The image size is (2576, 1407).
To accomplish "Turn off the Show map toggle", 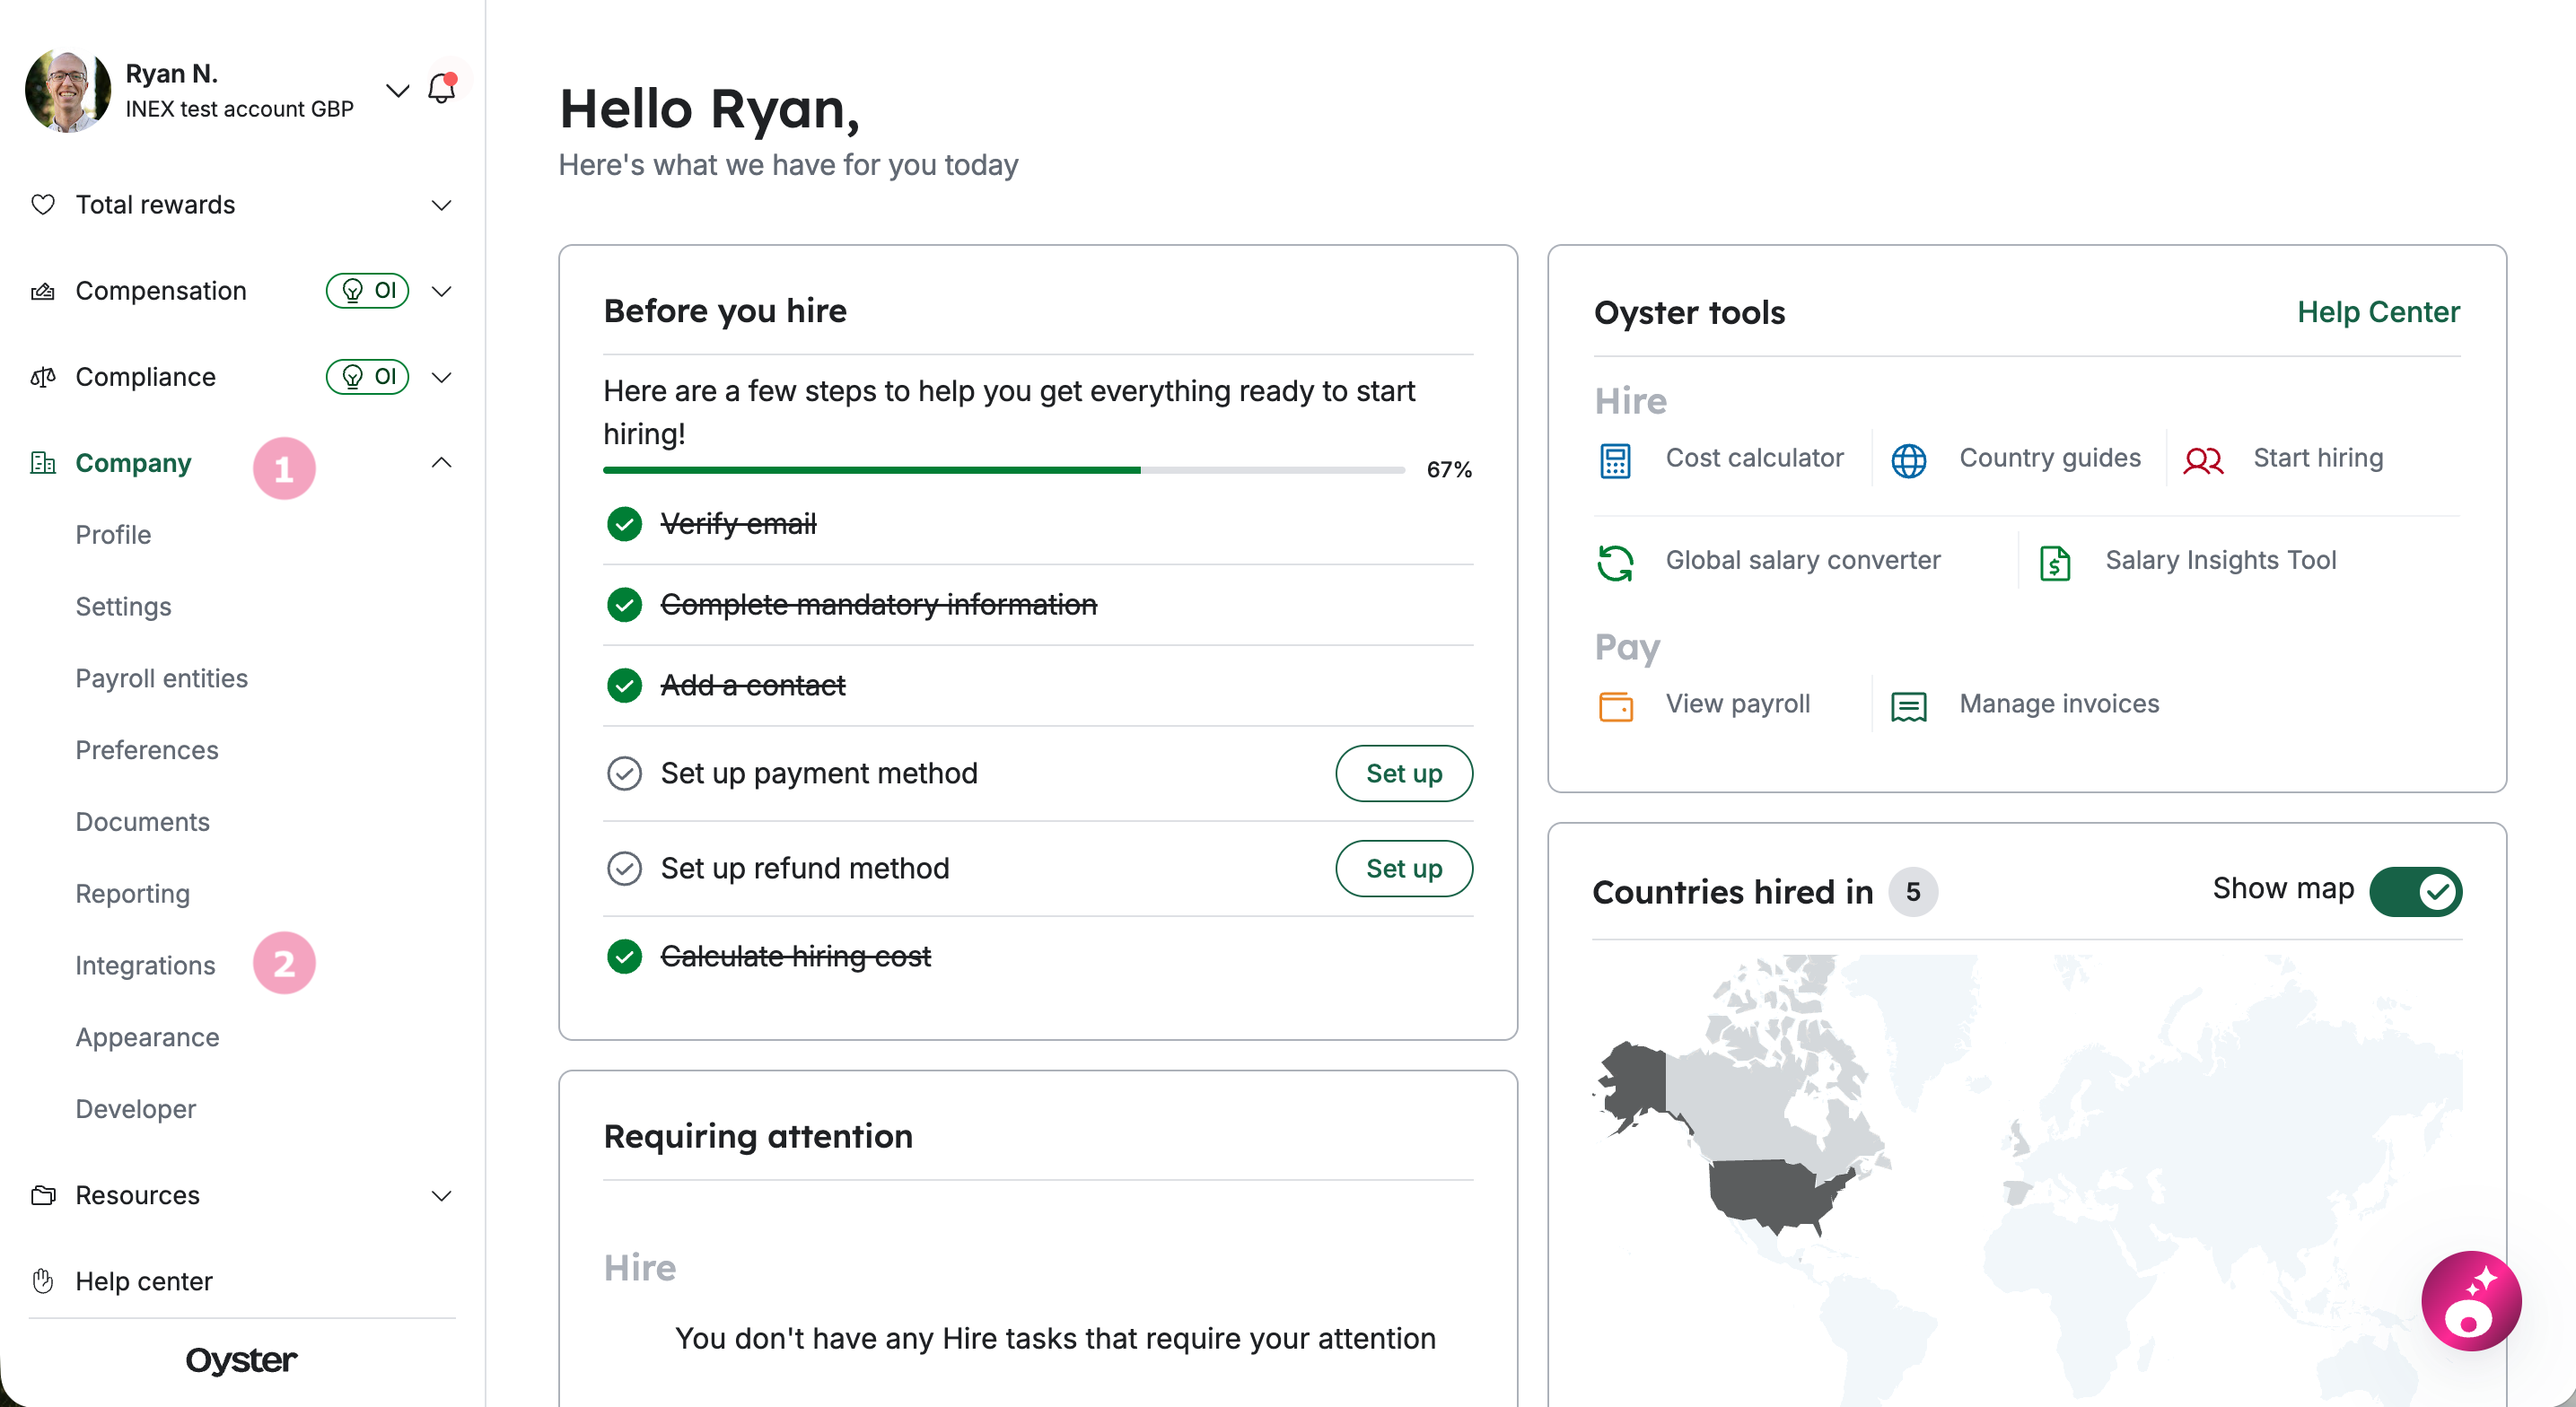I will click(x=2415, y=891).
